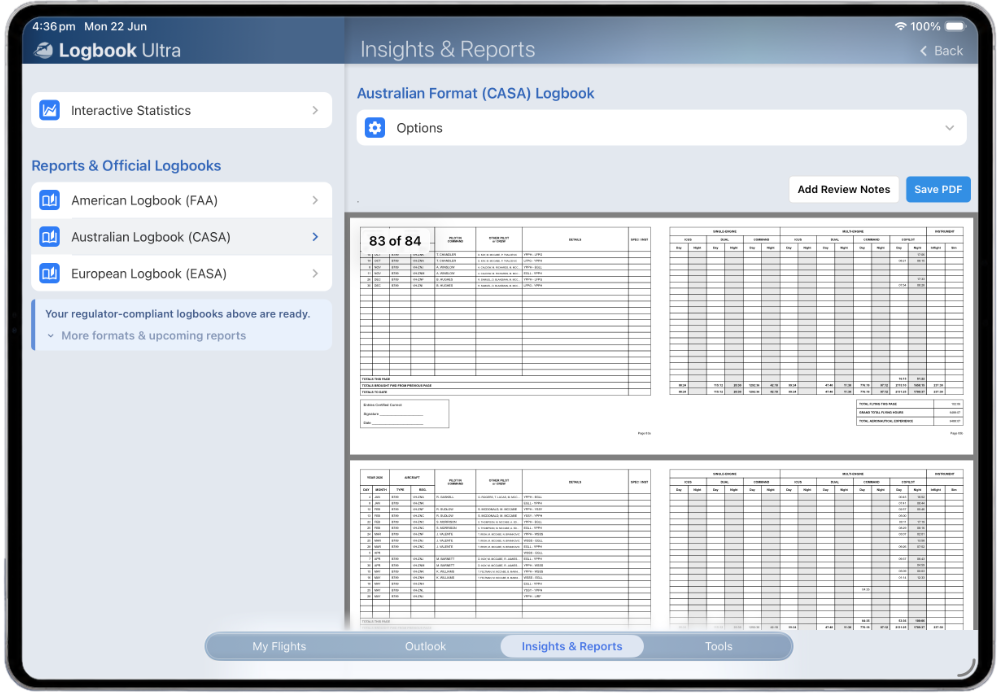Open the Tools tab

point(719,647)
